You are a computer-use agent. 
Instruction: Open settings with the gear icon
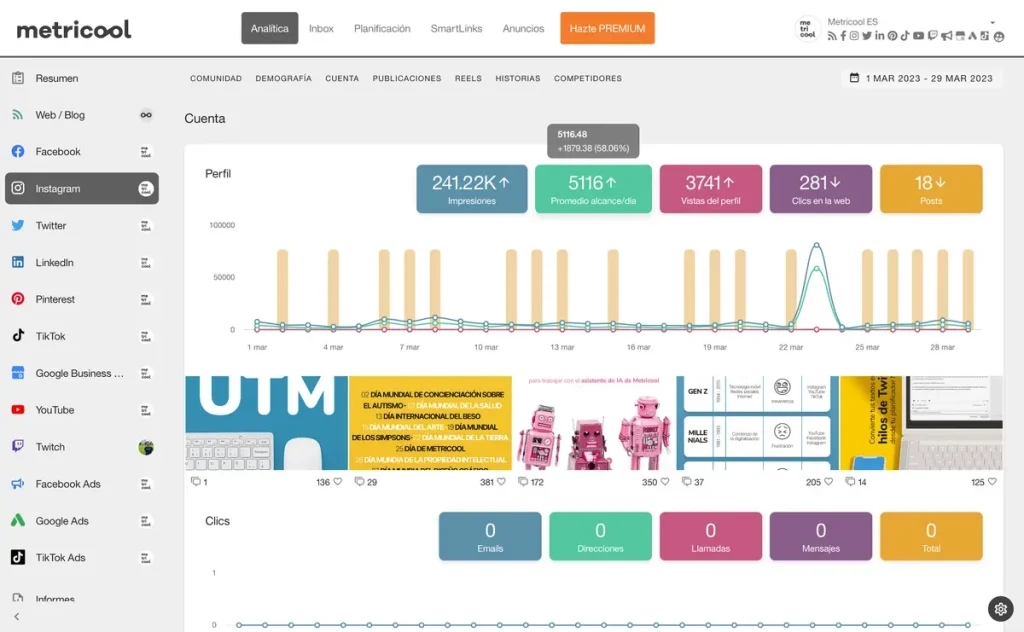pyautogui.click(x=1000, y=609)
